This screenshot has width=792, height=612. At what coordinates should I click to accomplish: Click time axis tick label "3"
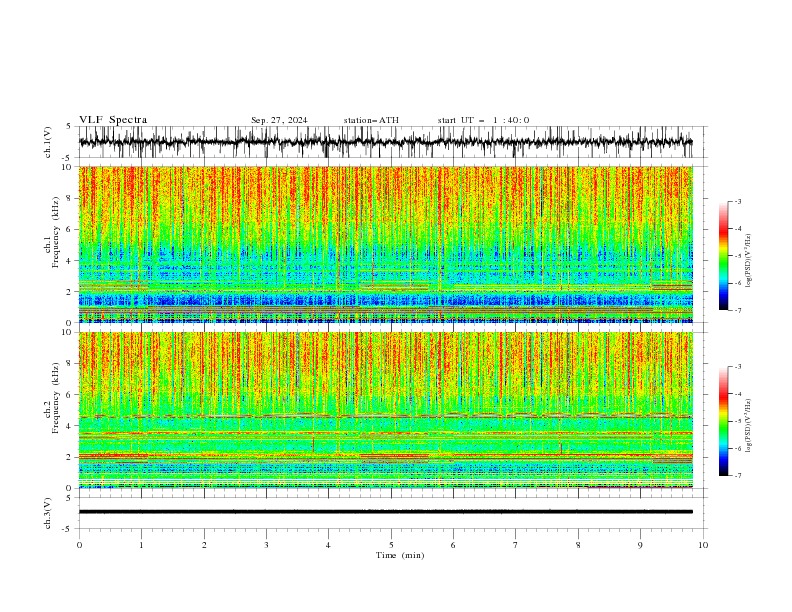266,545
